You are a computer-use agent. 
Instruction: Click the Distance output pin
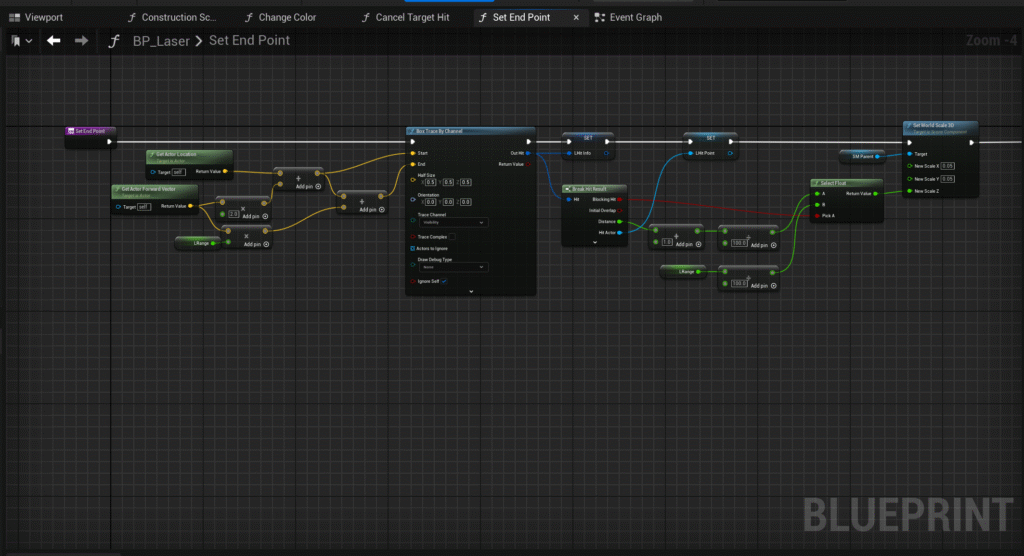(x=620, y=222)
